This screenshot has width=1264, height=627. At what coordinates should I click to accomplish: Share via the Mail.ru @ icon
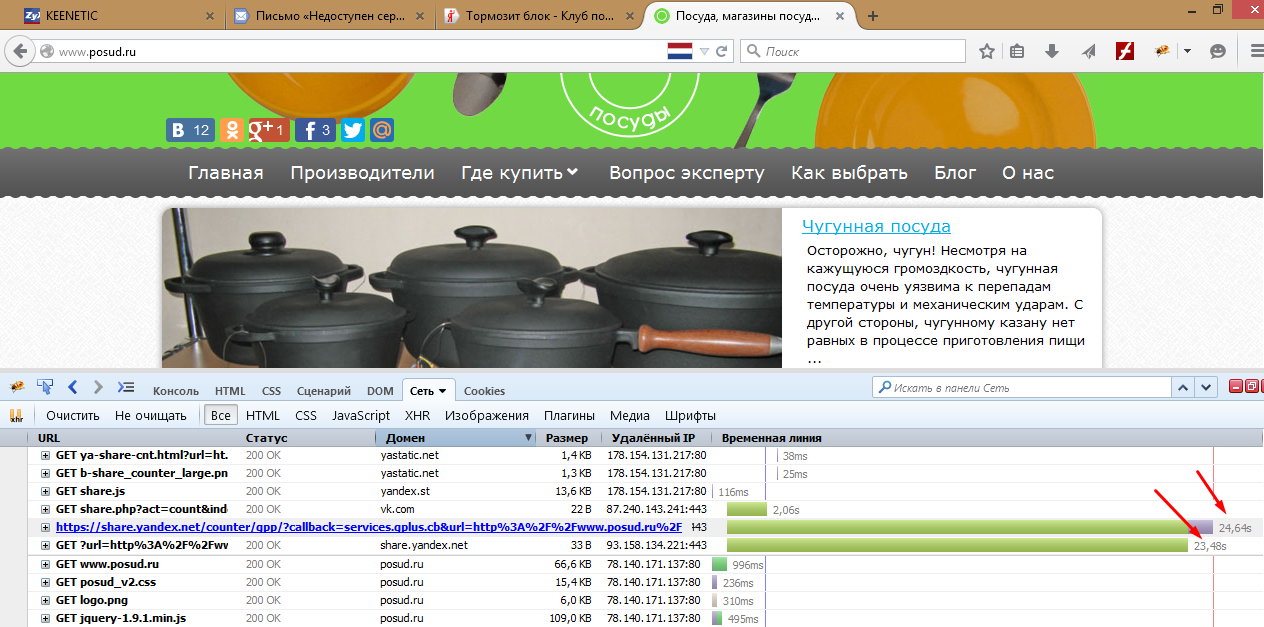(x=382, y=130)
